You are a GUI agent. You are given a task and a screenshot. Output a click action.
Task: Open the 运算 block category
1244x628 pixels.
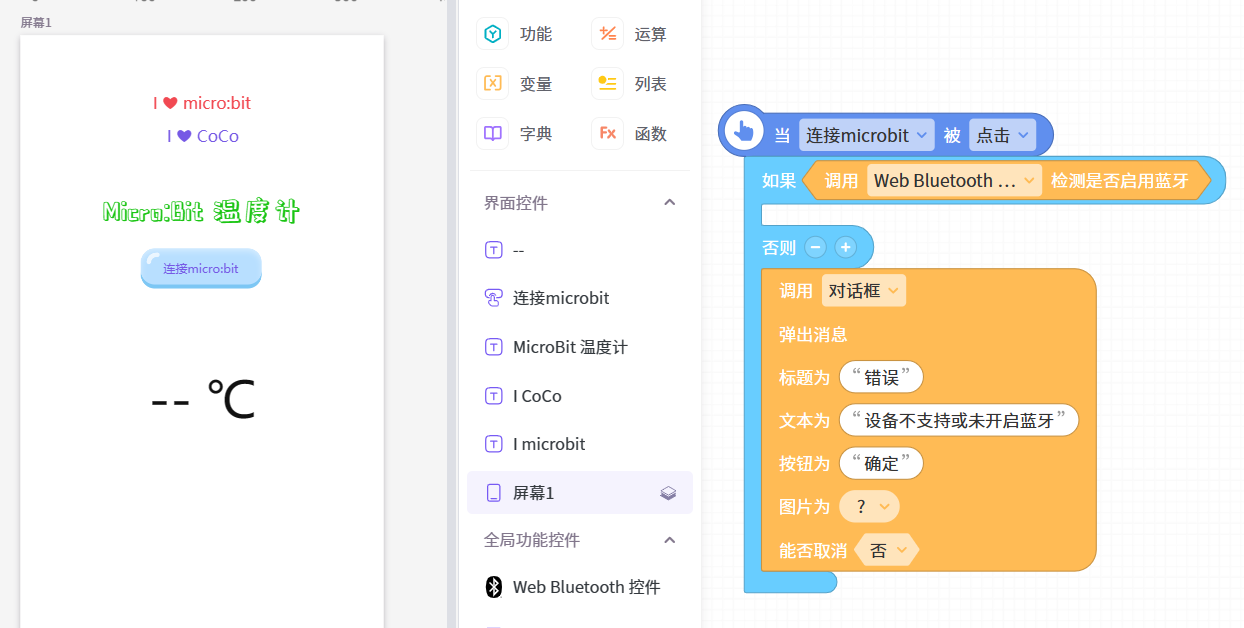(630, 34)
